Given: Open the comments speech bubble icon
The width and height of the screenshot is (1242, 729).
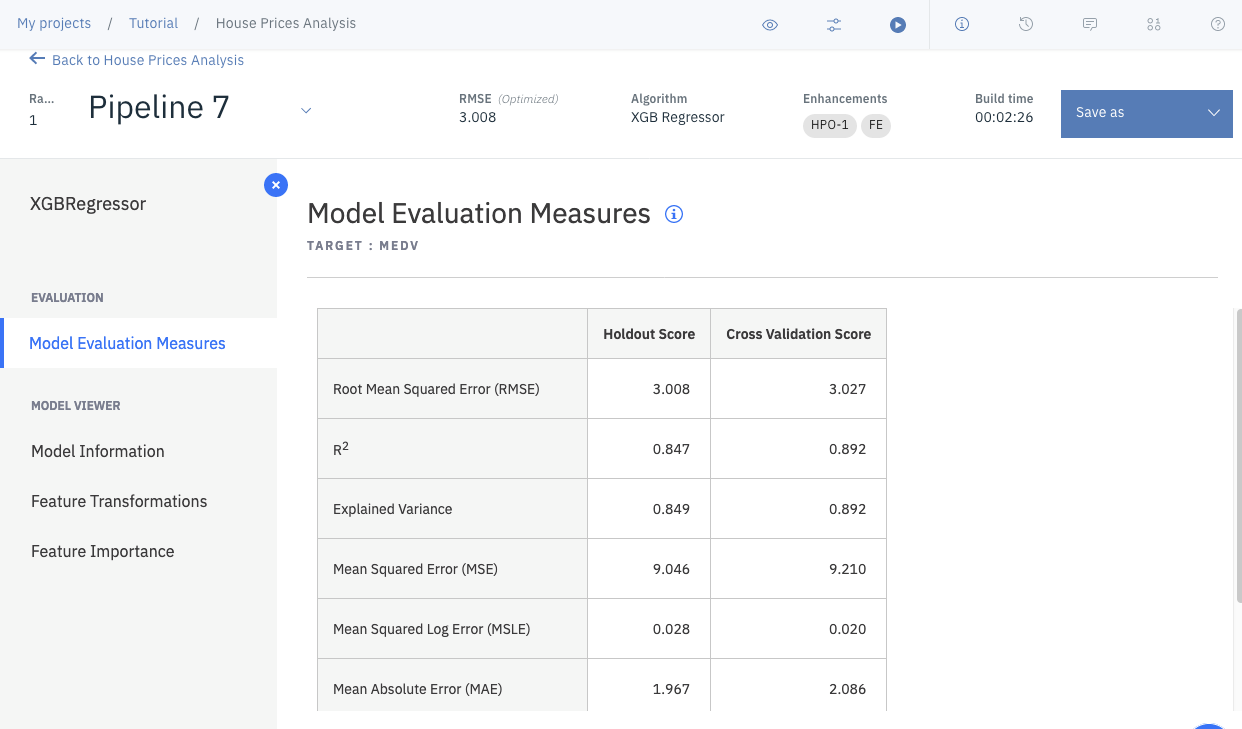Looking at the screenshot, I should 1090,25.
